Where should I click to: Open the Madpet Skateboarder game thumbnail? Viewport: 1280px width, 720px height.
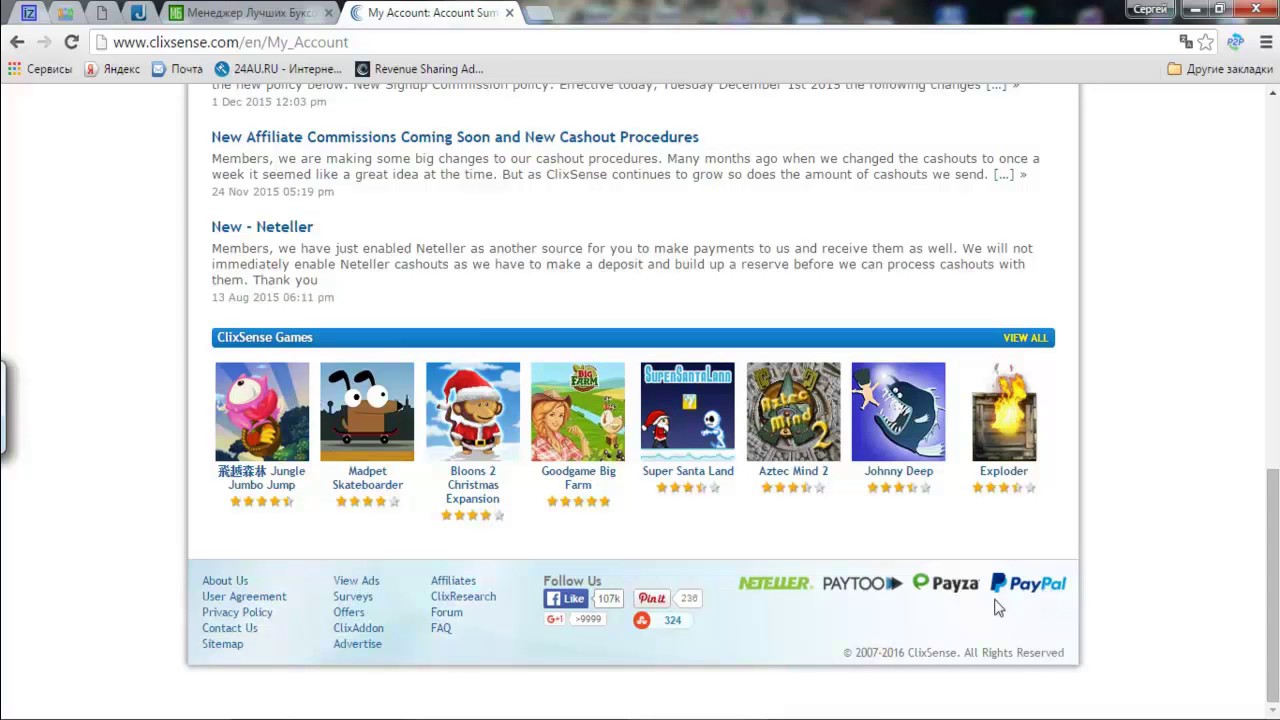click(x=367, y=412)
